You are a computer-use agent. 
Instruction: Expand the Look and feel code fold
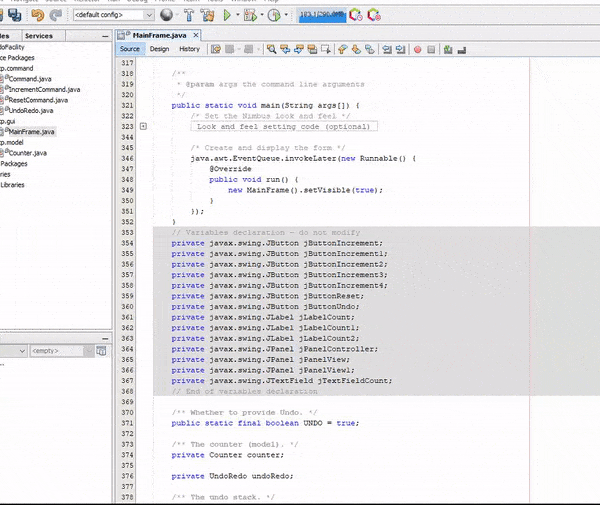coord(144,127)
